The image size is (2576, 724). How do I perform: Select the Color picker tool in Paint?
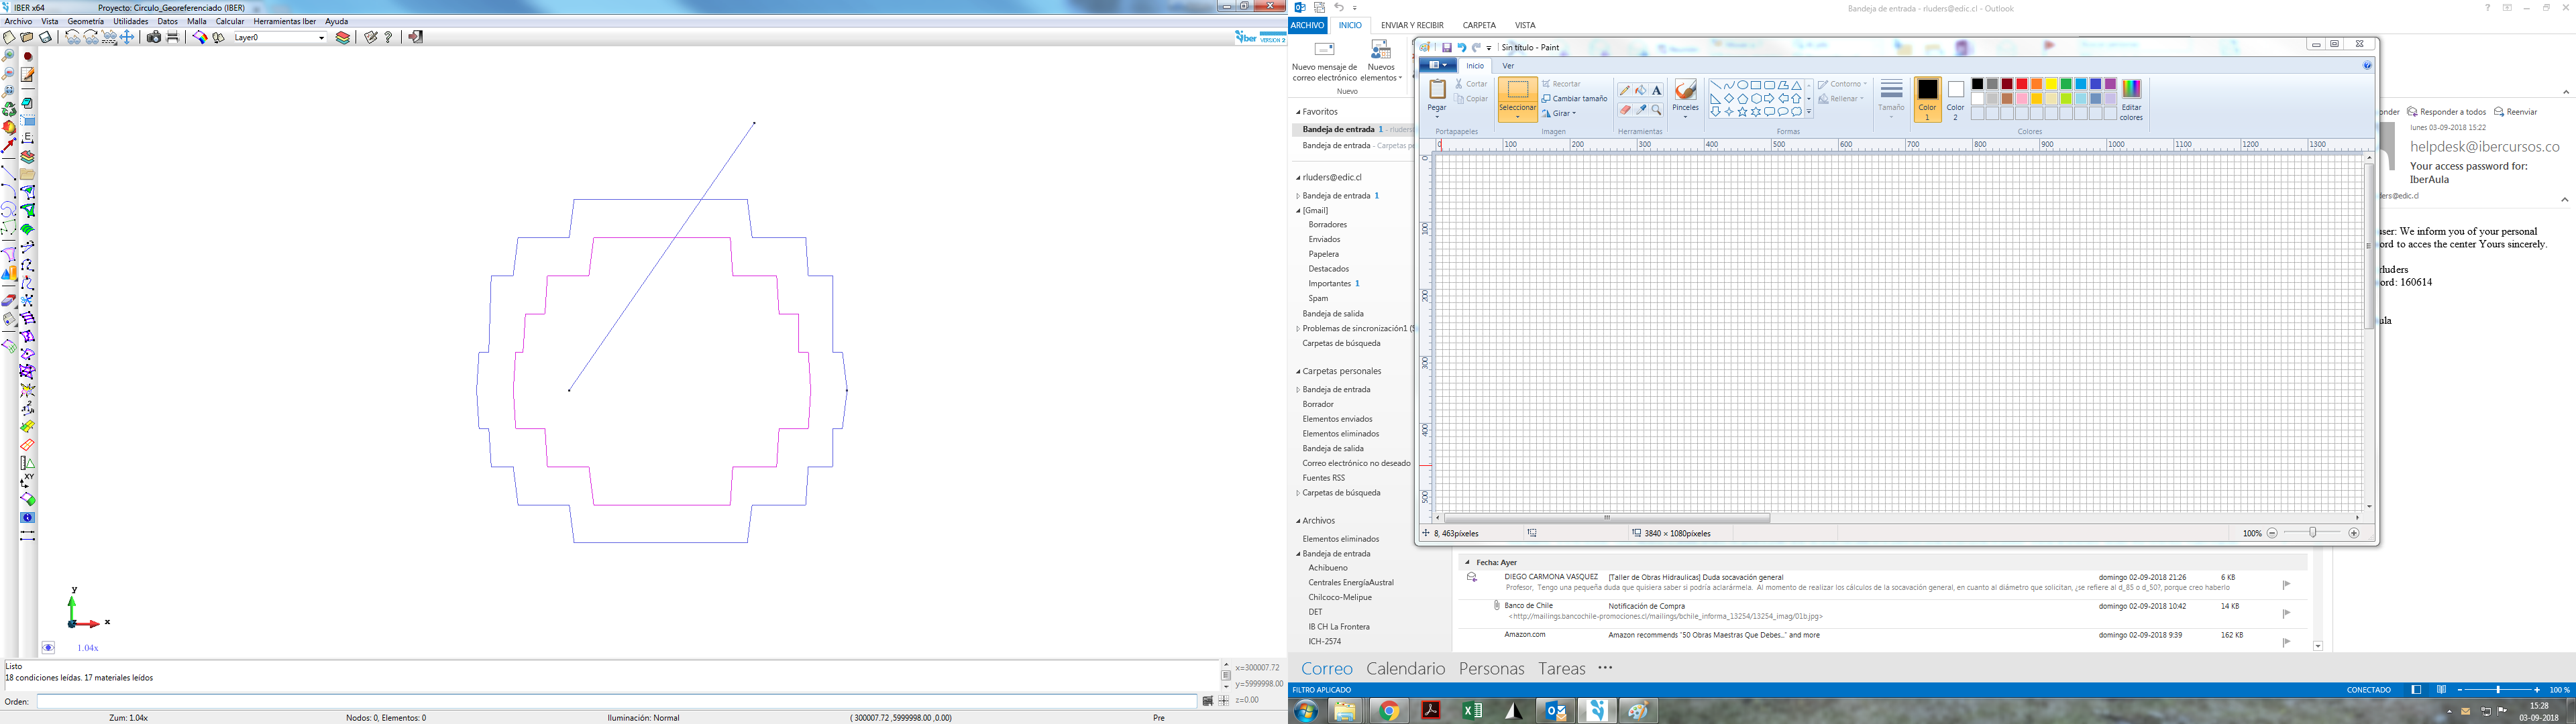point(1641,110)
